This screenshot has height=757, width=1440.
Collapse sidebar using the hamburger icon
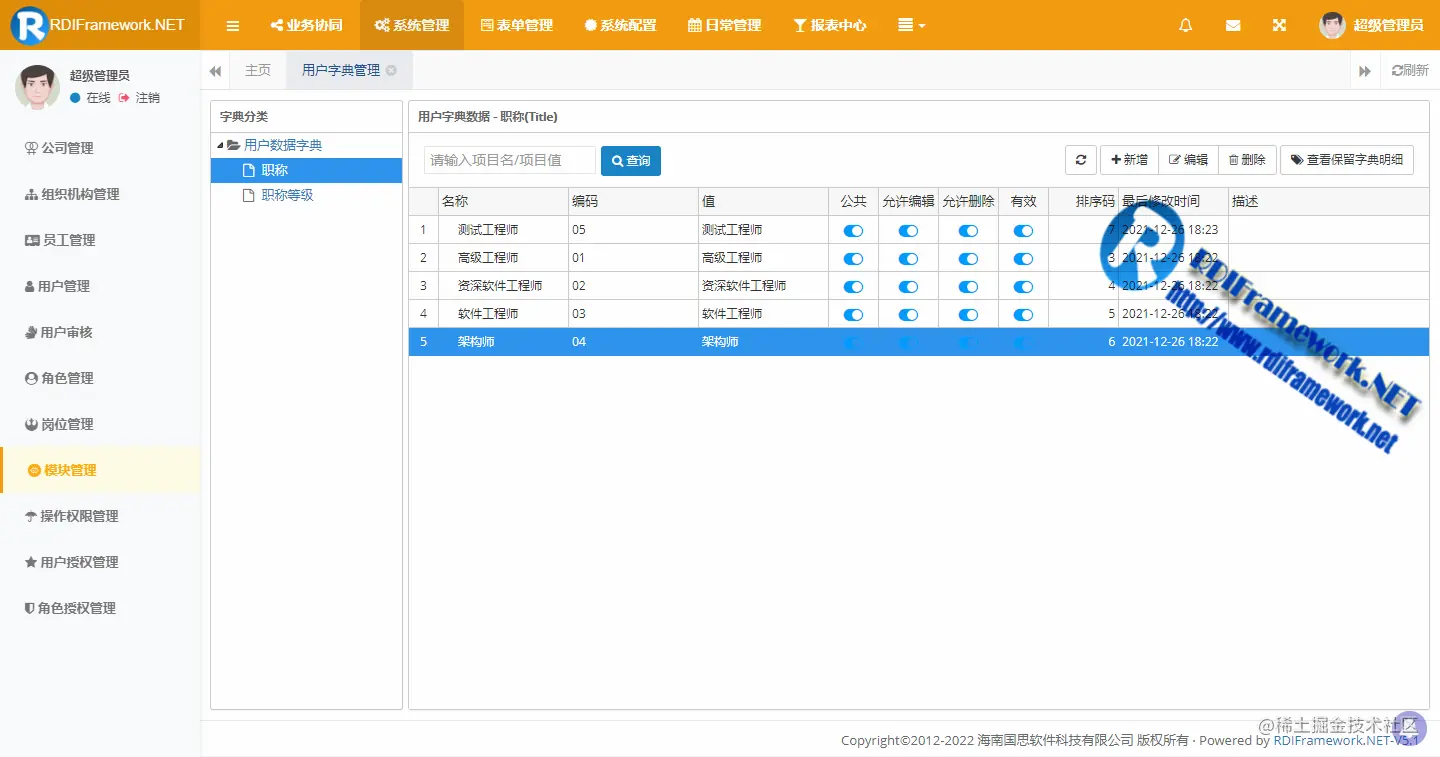point(233,25)
